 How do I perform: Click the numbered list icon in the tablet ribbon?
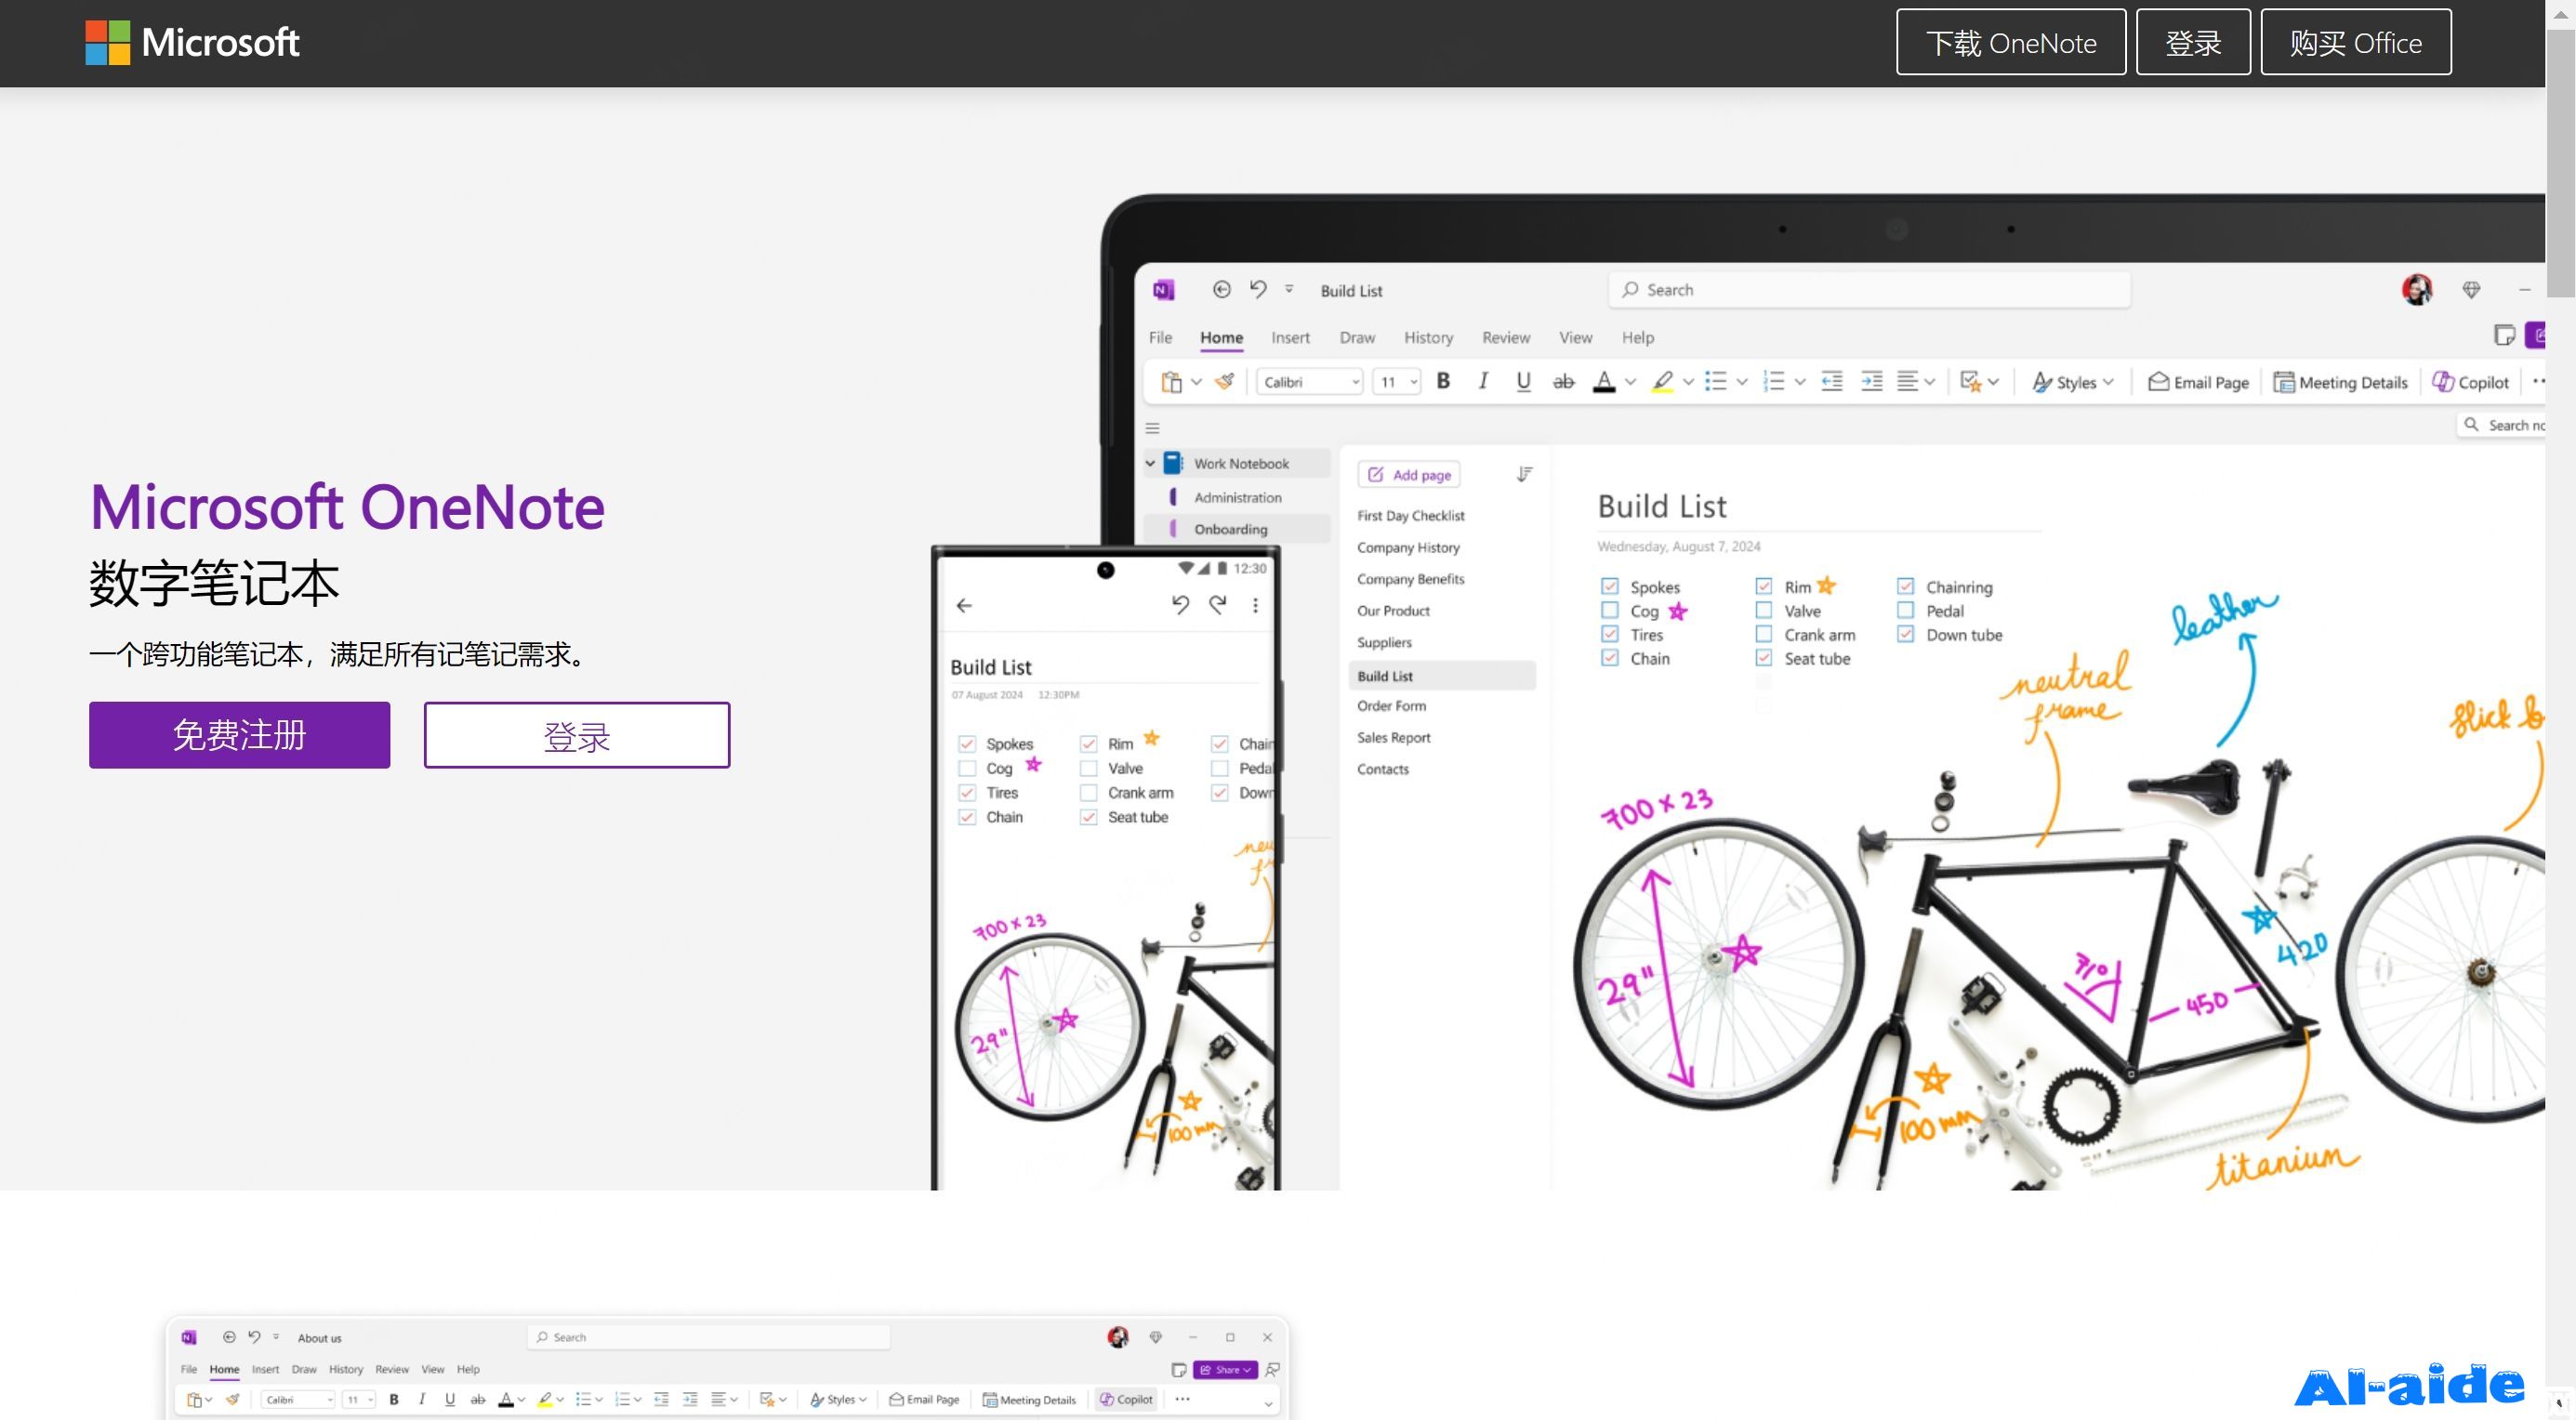tap(1774, 381)
